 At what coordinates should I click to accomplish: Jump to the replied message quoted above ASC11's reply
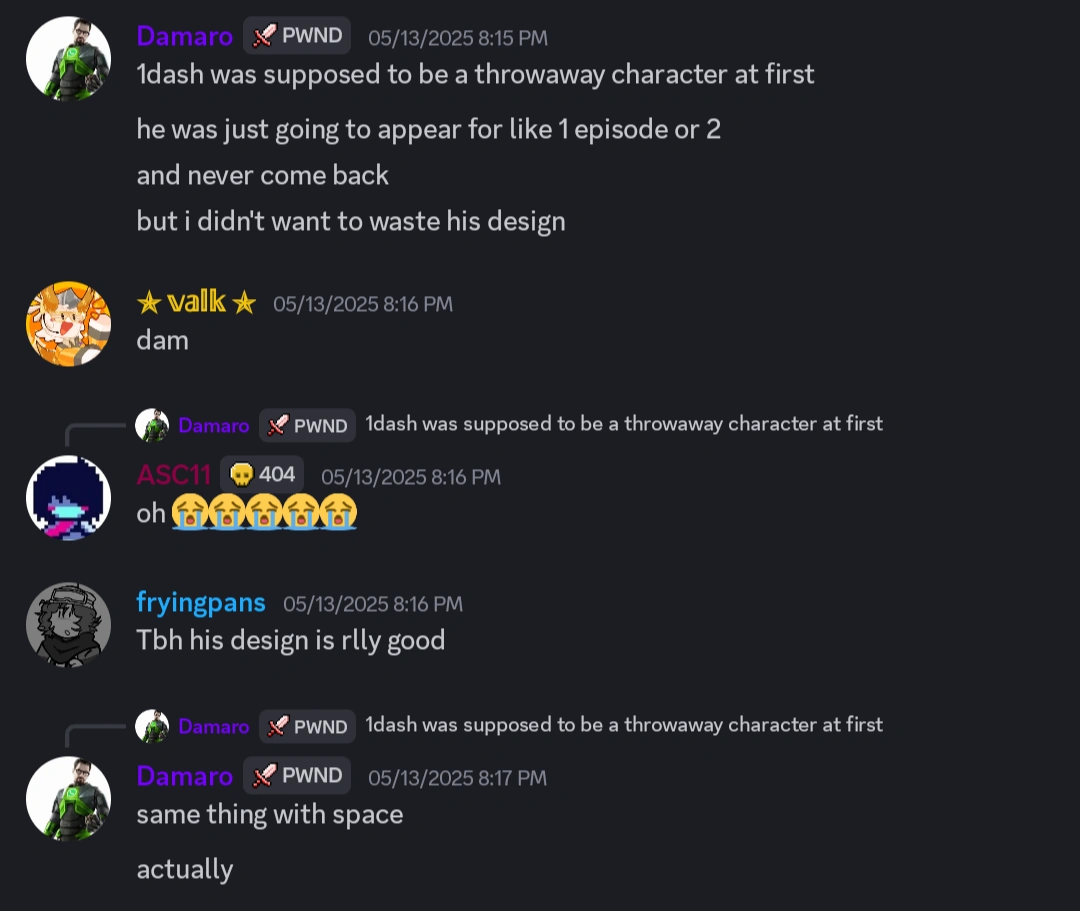pos(623,424)
